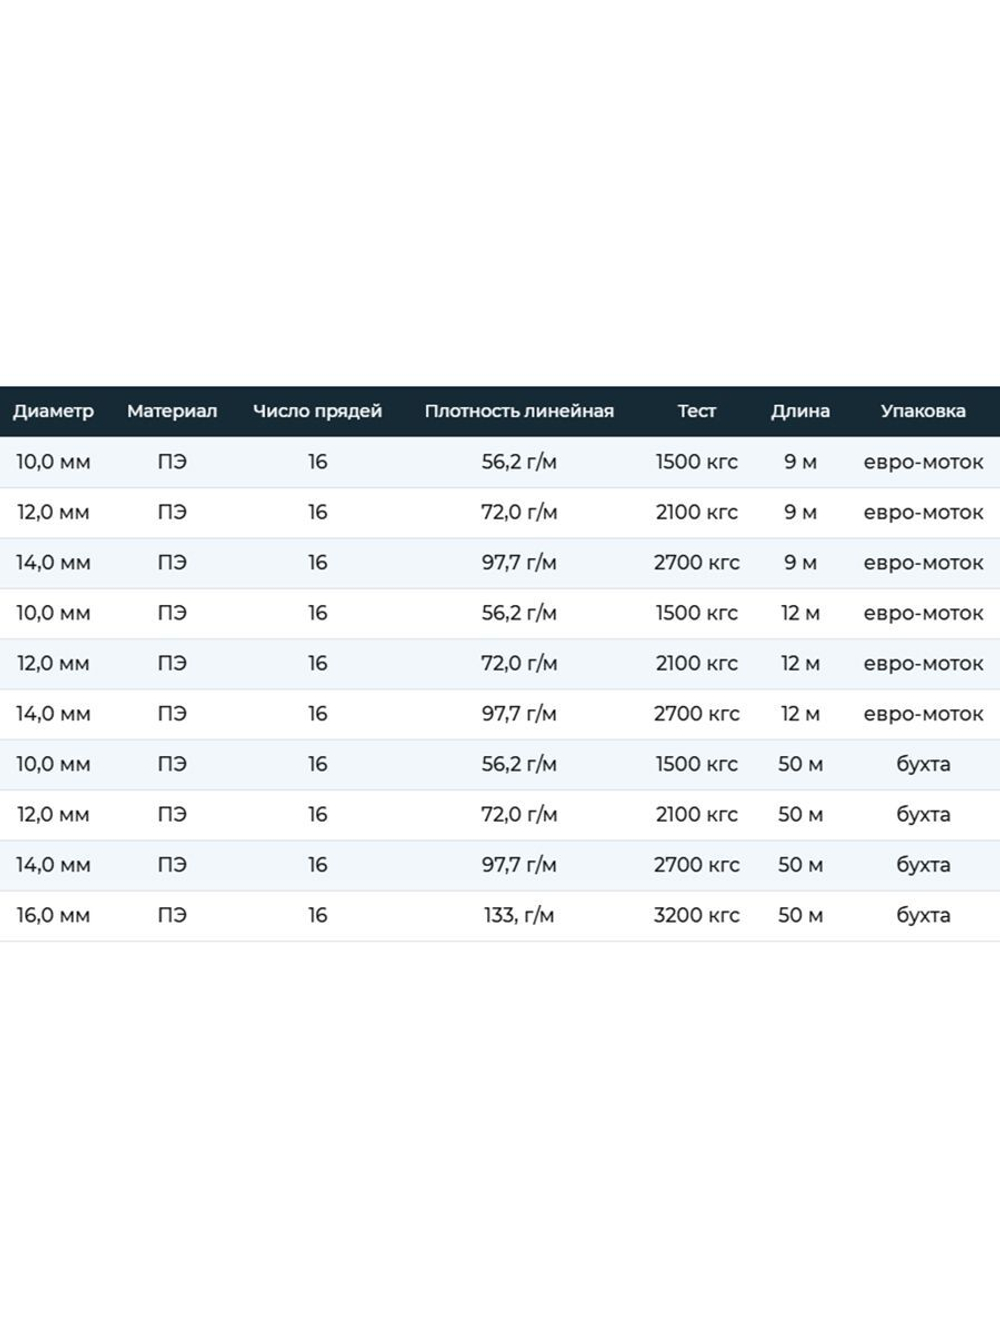Click the Длина column header
This screenshot has height=1333, width=1000.
800,411
